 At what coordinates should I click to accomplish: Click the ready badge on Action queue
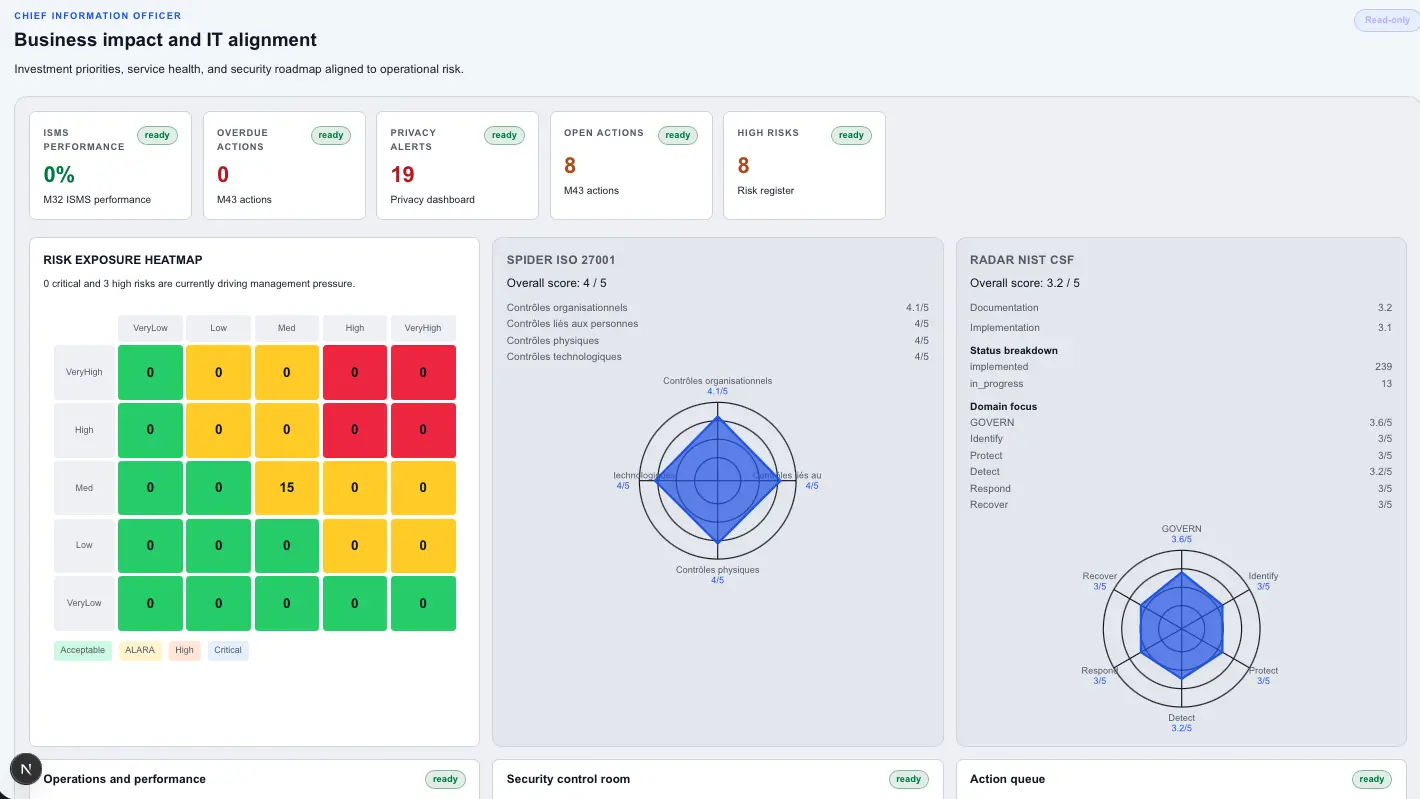tap(1371, 779)
